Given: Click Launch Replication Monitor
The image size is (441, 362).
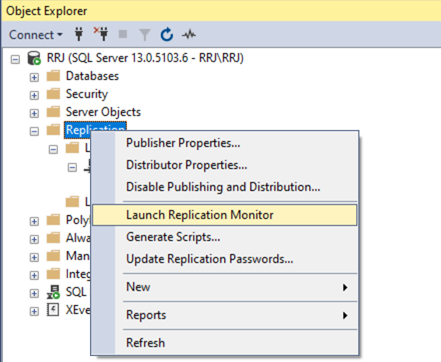Looking at the screenshot, I should 225,215.
